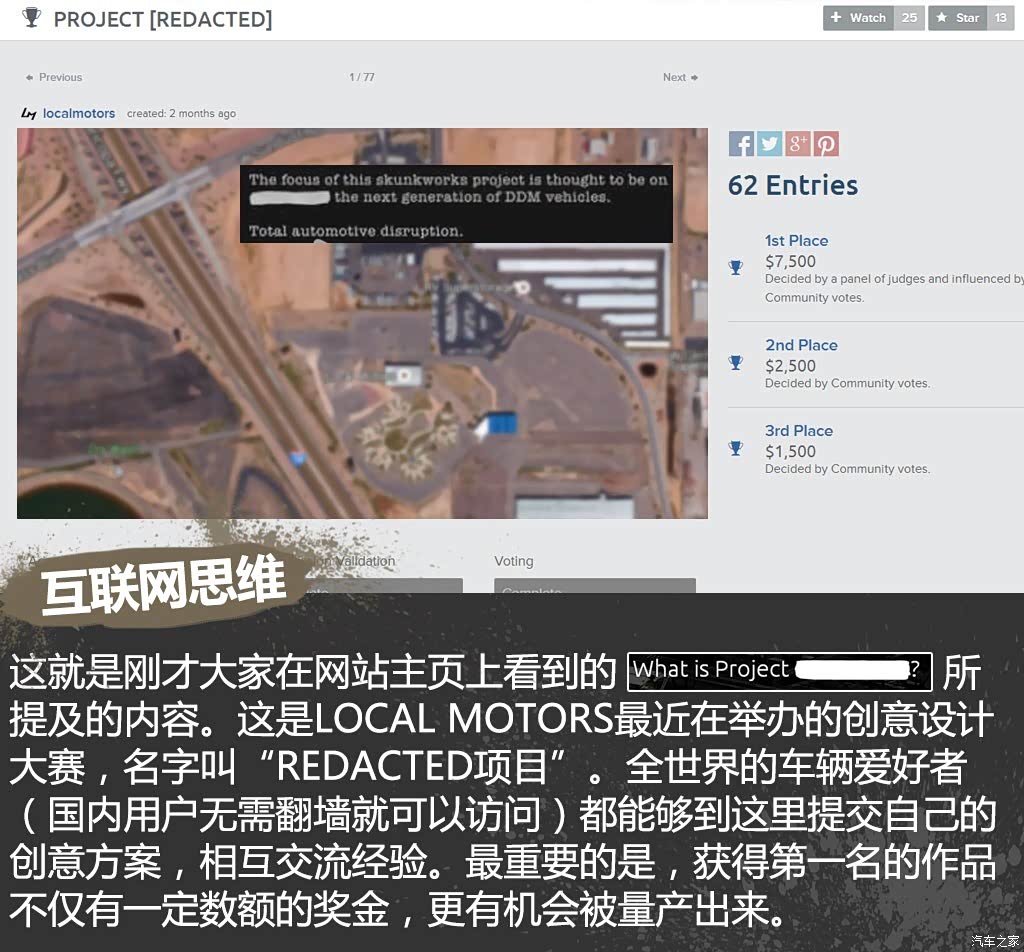
Task: Click the 62 Entries heading
Action: tap(793, 185)
